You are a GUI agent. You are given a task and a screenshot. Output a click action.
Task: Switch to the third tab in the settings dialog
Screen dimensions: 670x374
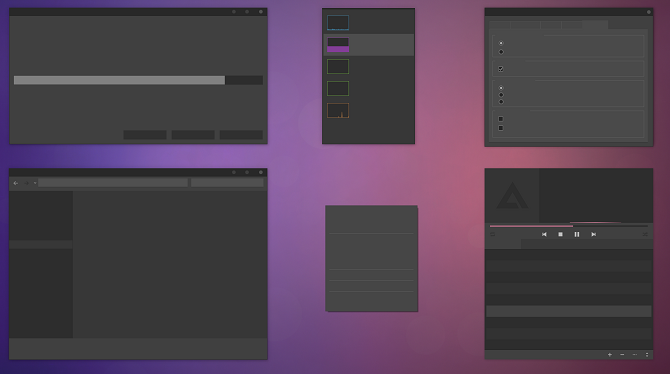[551, 25]
